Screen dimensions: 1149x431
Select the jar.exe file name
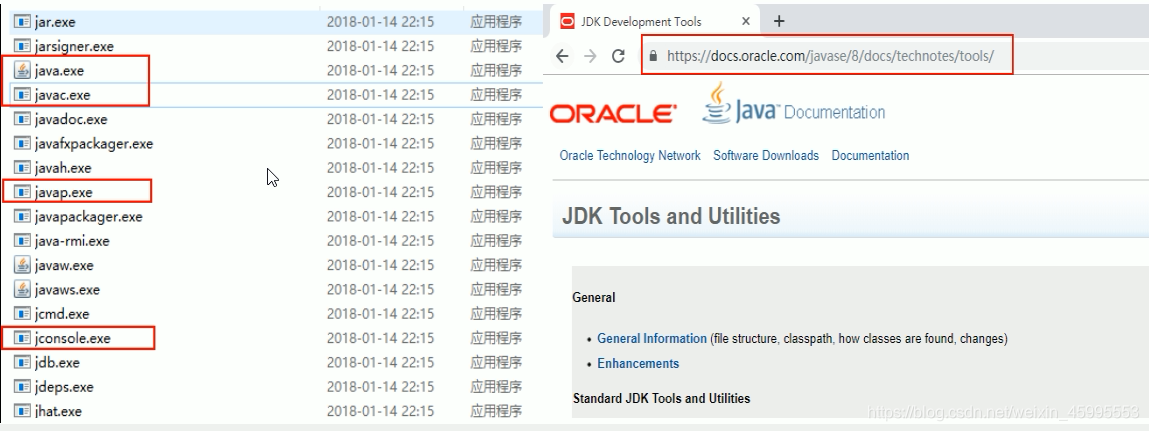pos(55,22)
